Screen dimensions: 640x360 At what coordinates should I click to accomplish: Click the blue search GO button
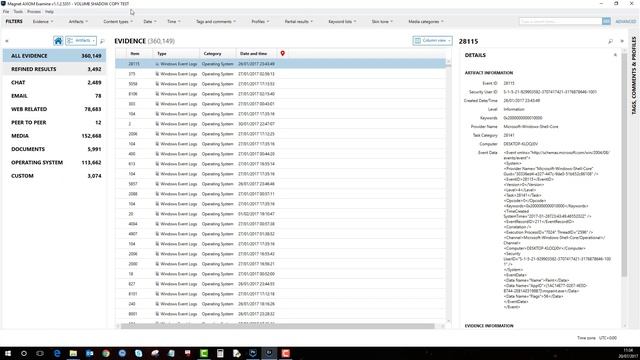click(606, 21)
